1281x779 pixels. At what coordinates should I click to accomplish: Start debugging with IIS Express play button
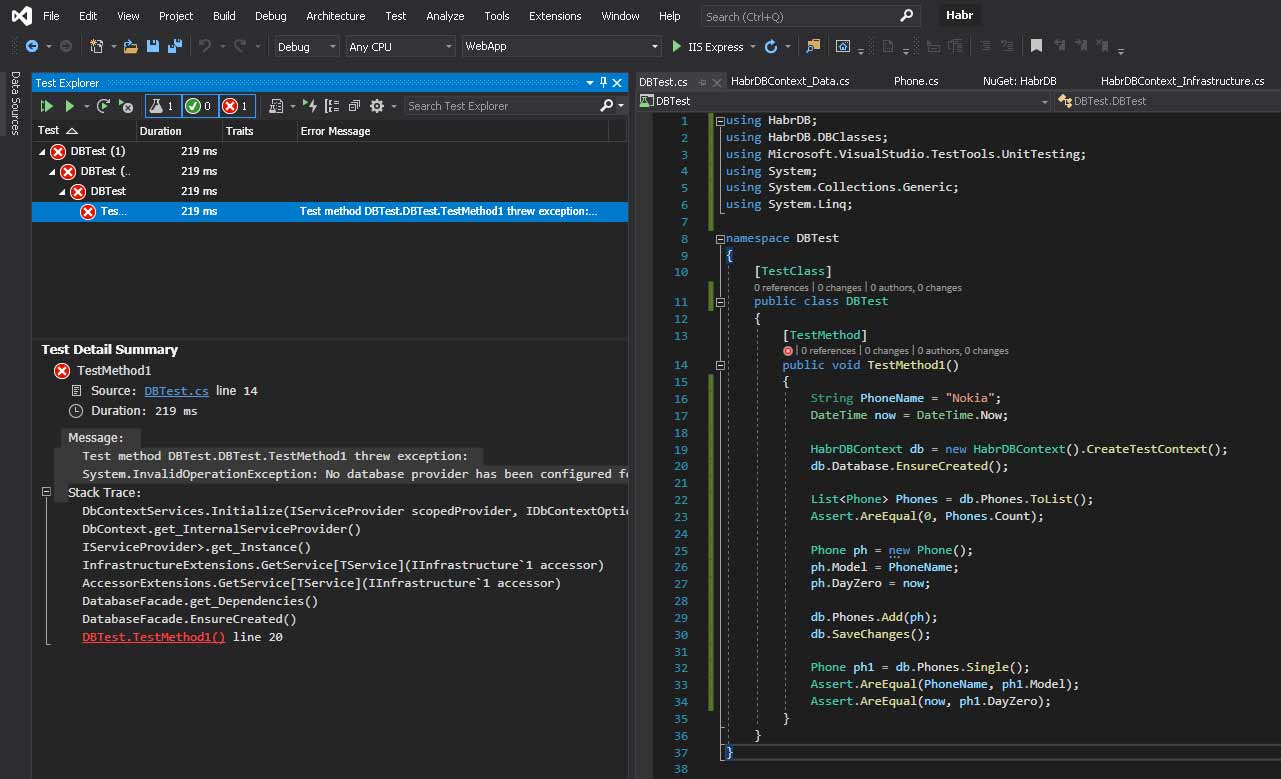tap(677, 46)
